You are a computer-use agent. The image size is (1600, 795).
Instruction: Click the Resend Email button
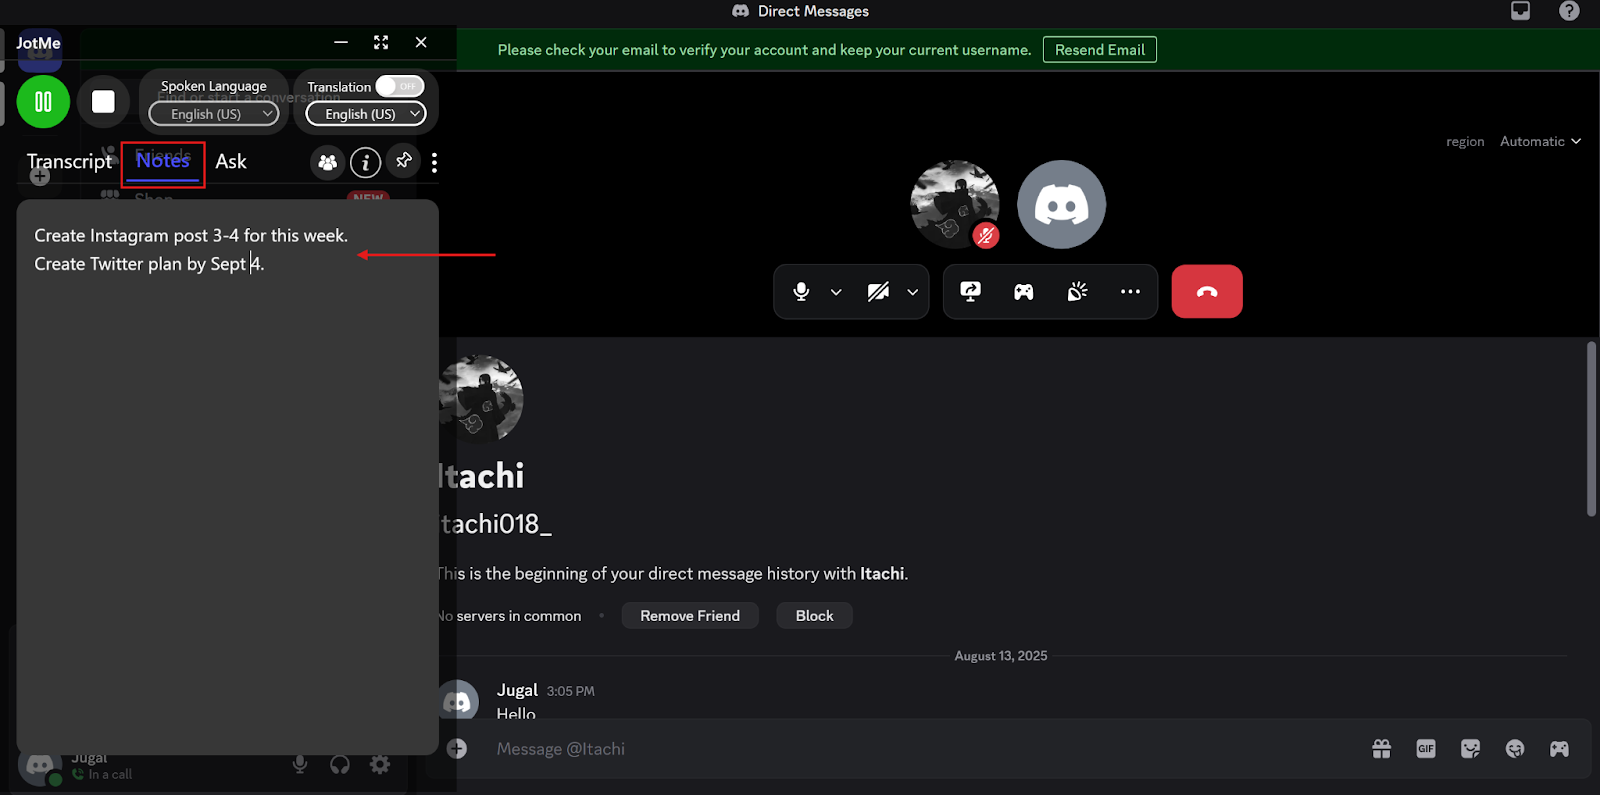[1100, 50]
